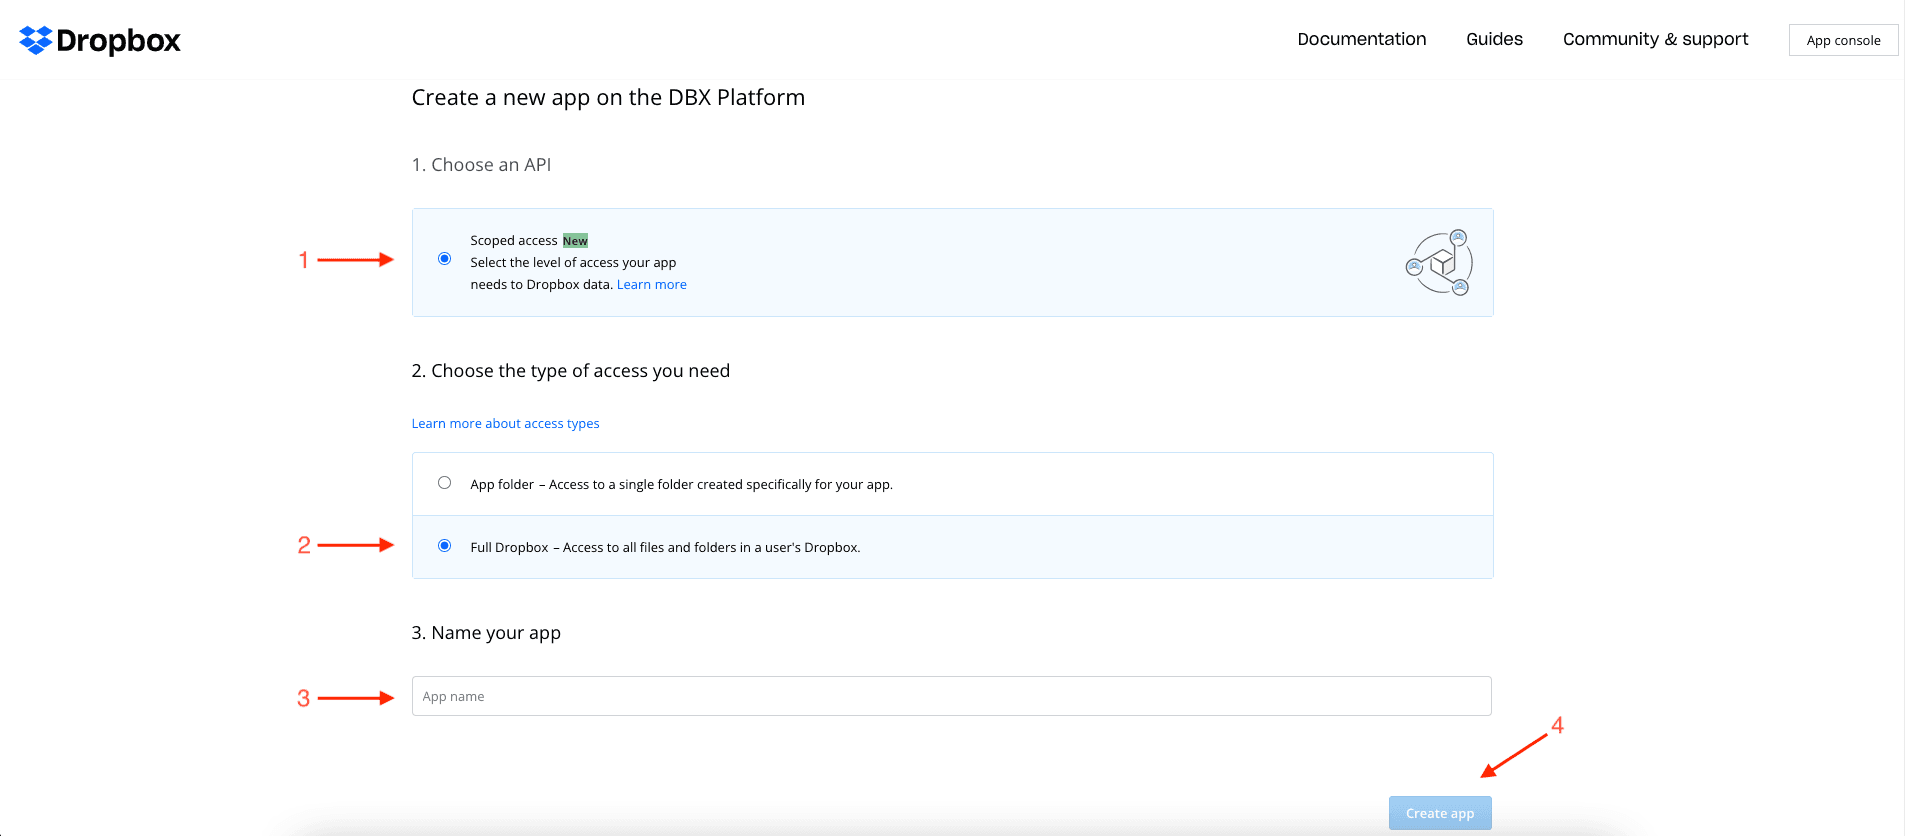This screenshot has width=1905, height=836.
Task: Select the Scoped access radio button
Action: [444, 259]
